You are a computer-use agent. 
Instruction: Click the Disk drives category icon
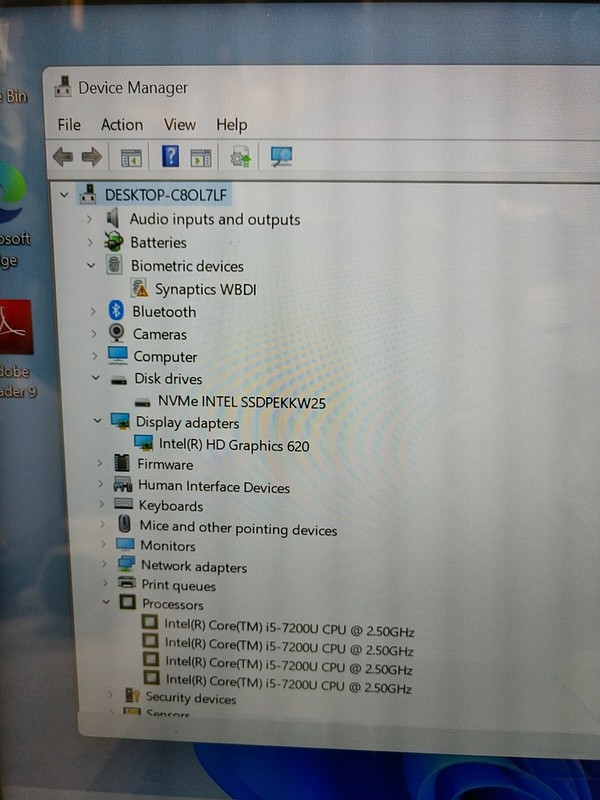[119, 380]
